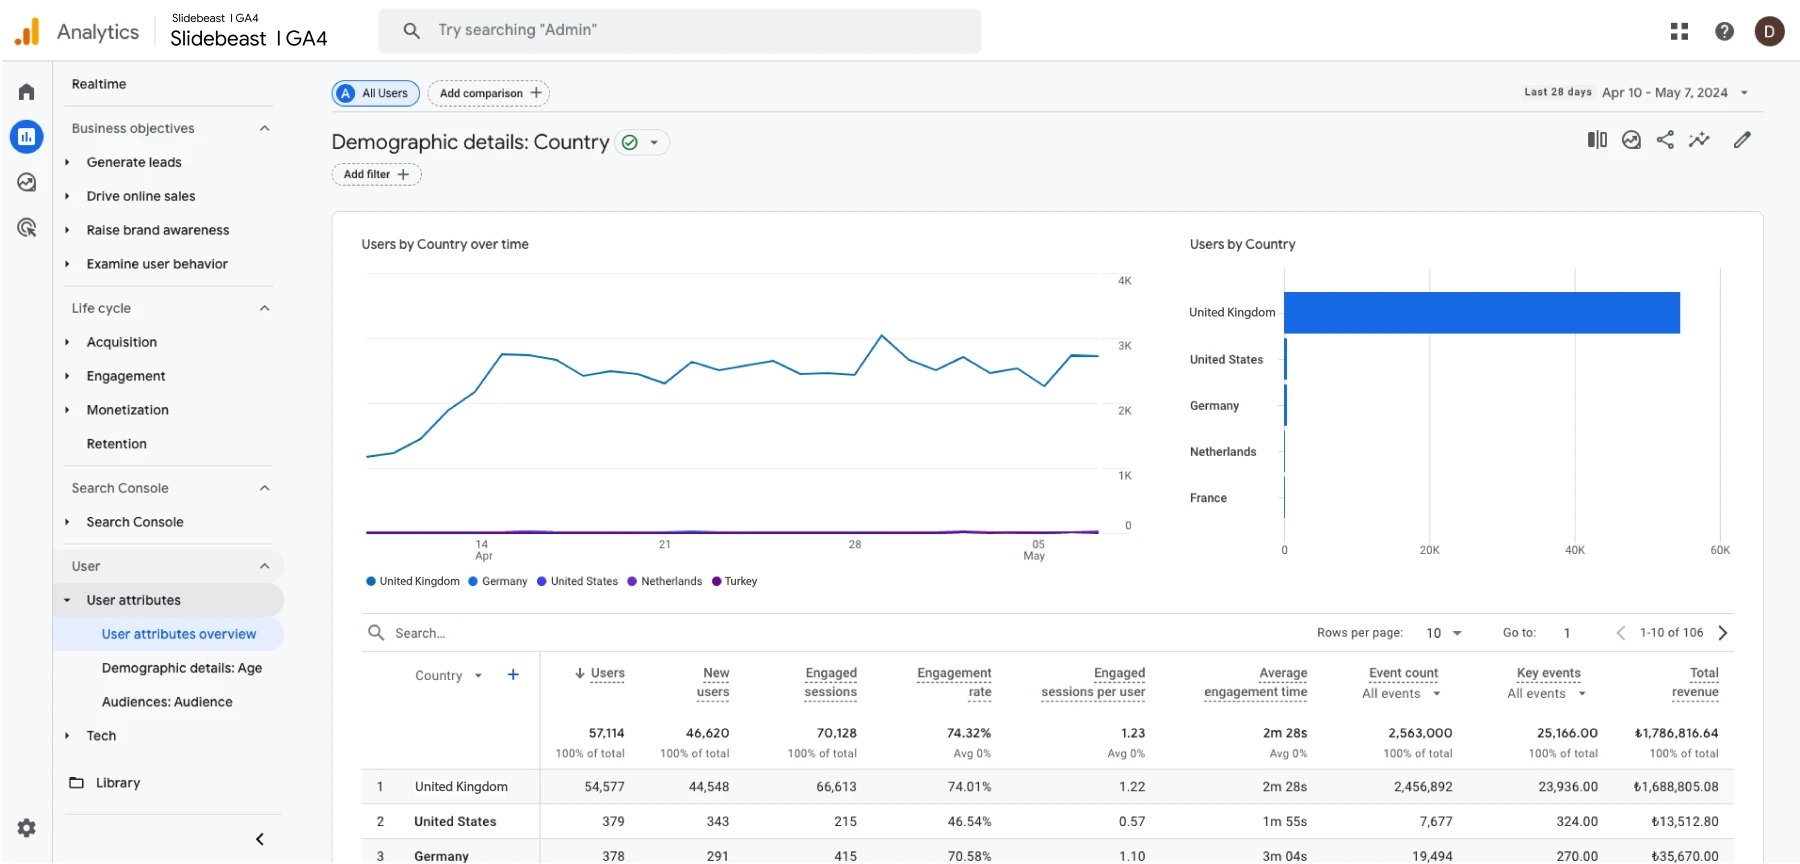Collapse the sidebar navigation arrow
The image size is (1800, 864).
click(x=260, y=839)
